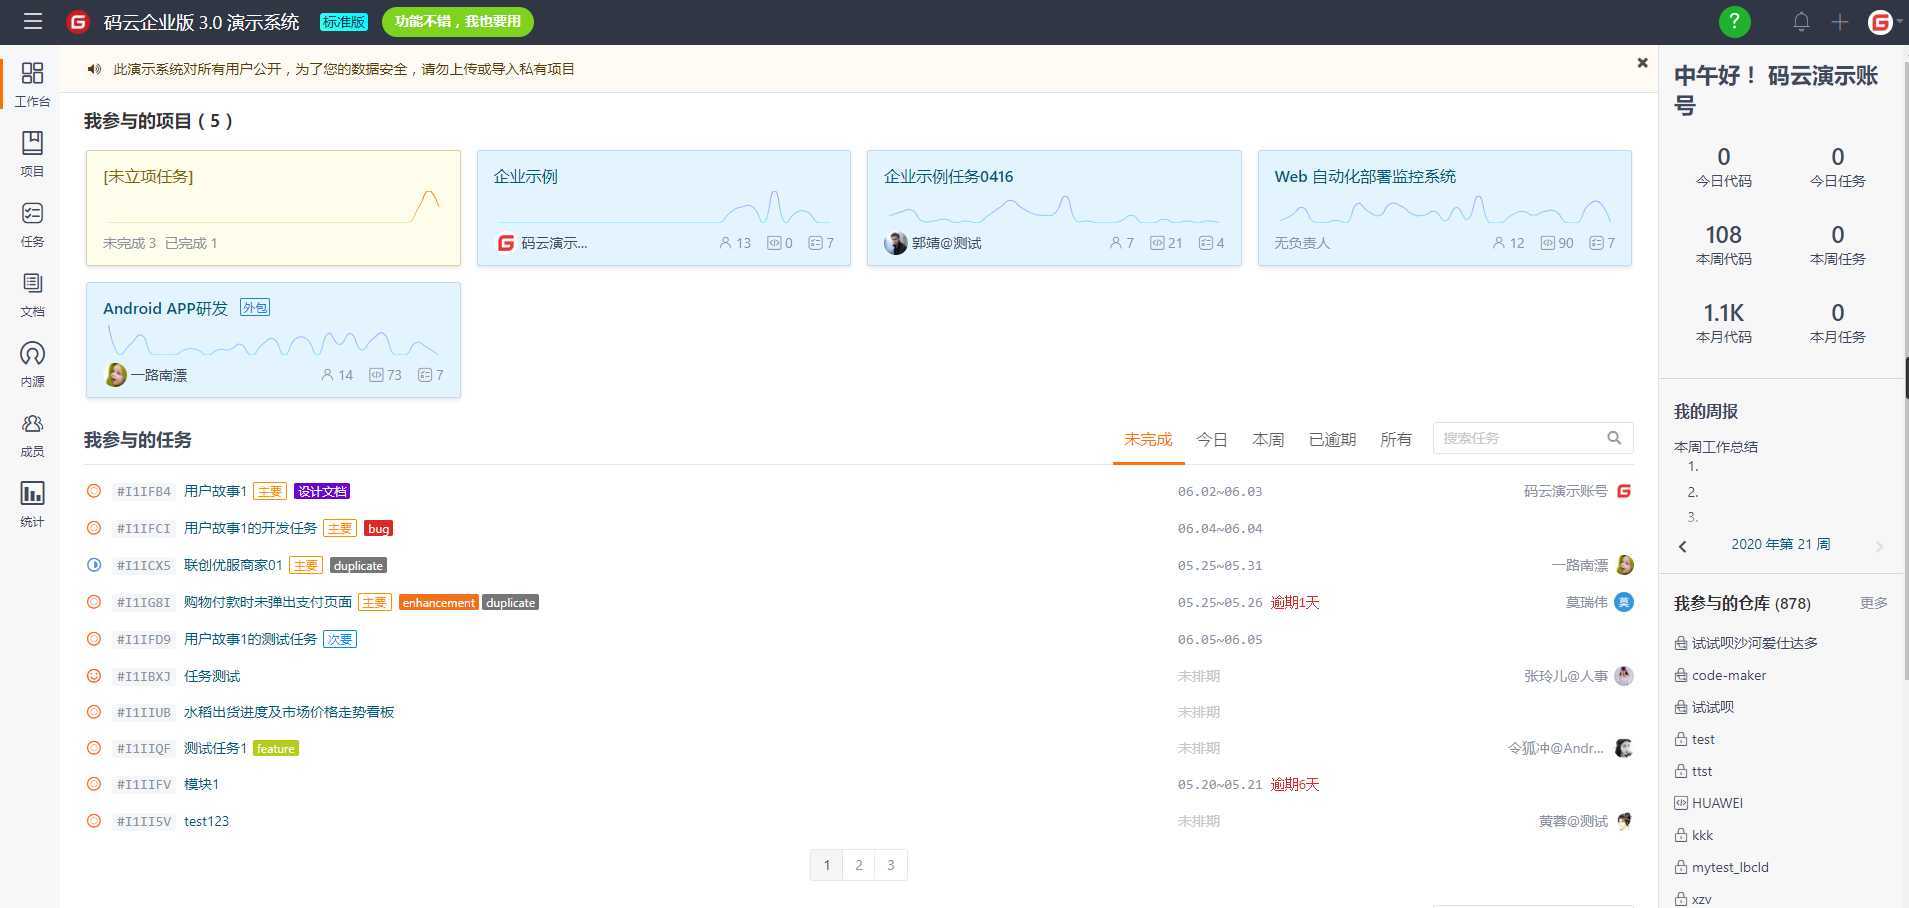Open 任务 sidebar section
Image resolution: width=1909 pixels, height=908 pixels.
click(x=32, y=224)
